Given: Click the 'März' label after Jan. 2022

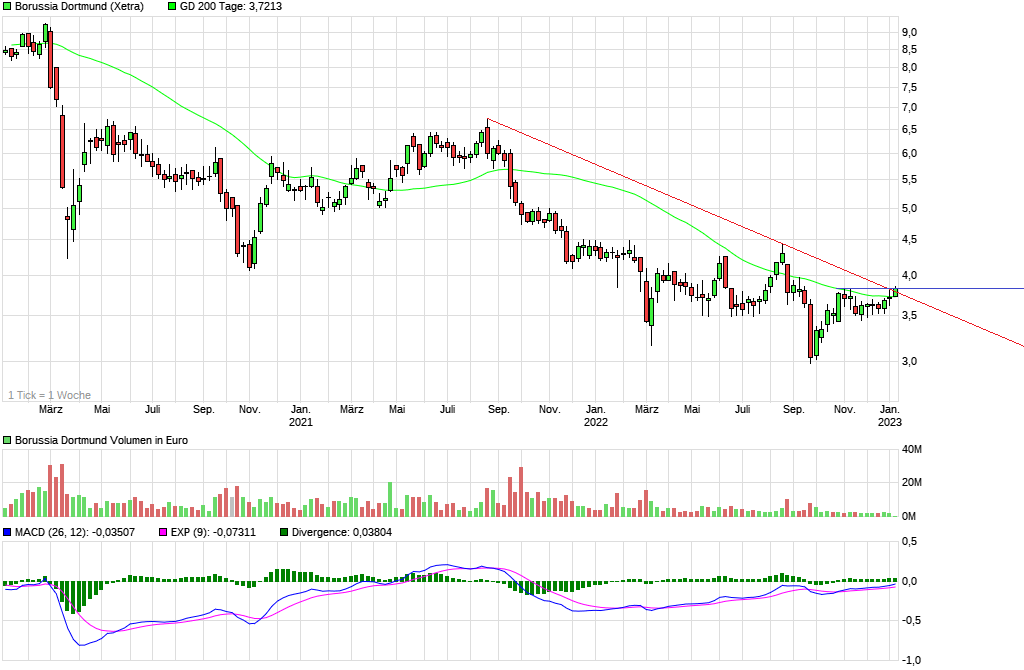Looking at the screenshot, I should click(x=647, y=409).
